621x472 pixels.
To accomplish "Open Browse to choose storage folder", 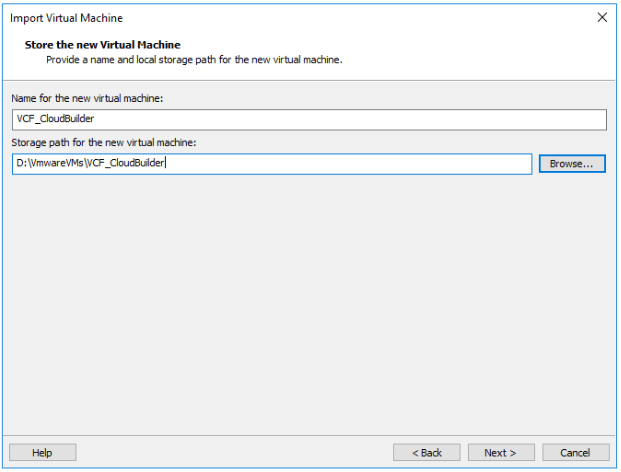I will [572, 164].
